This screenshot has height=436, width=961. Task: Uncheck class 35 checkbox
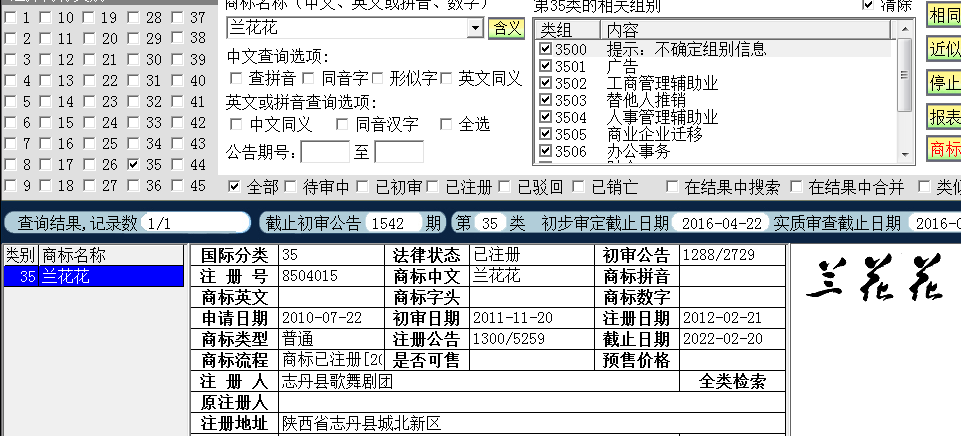coord(133,164)
